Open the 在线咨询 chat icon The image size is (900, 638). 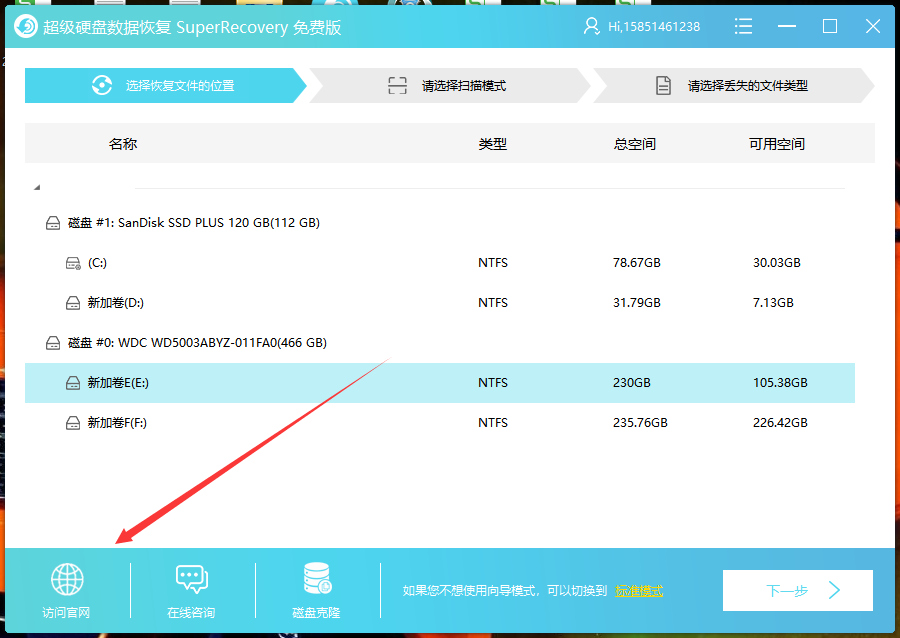192,579
